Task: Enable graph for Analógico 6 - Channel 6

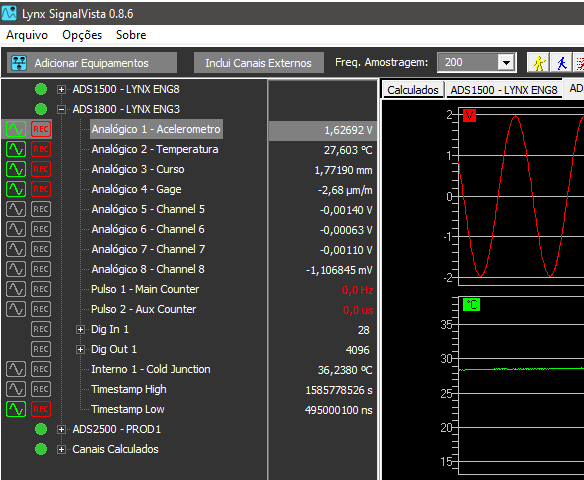Action: [16, 229]
